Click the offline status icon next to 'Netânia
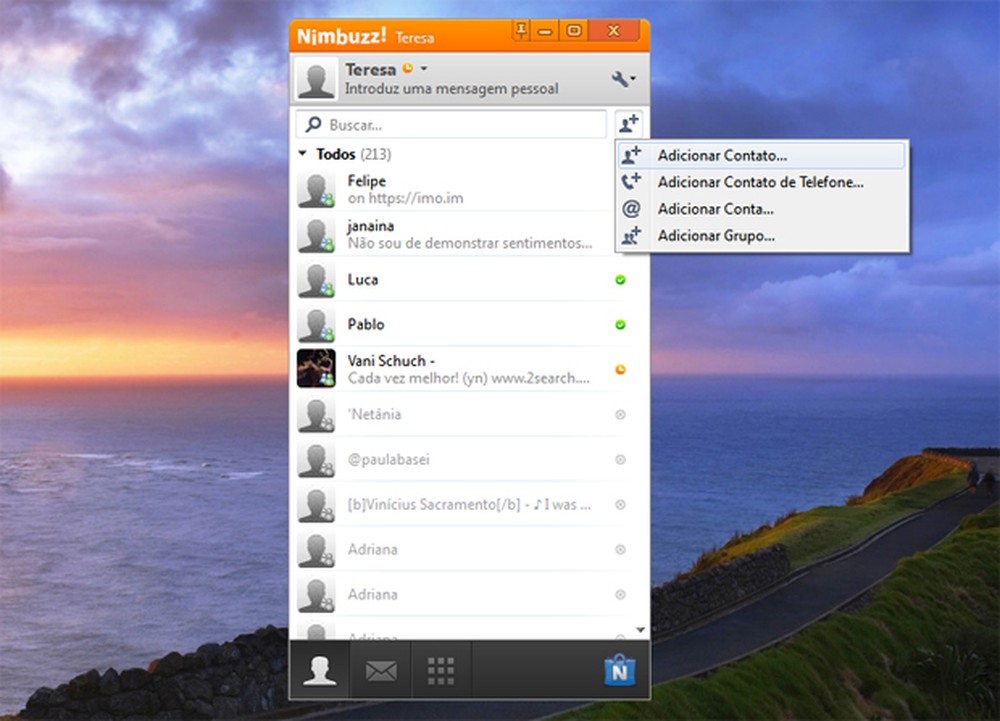Image resolution: width=1000 pixels, height=721 pixels. click(621, 414)
